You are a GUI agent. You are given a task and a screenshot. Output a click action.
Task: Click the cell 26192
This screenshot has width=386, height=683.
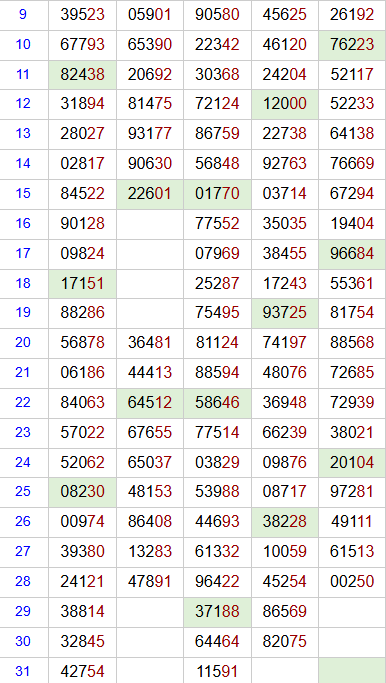pyautogui.click(x=352, y=15)
